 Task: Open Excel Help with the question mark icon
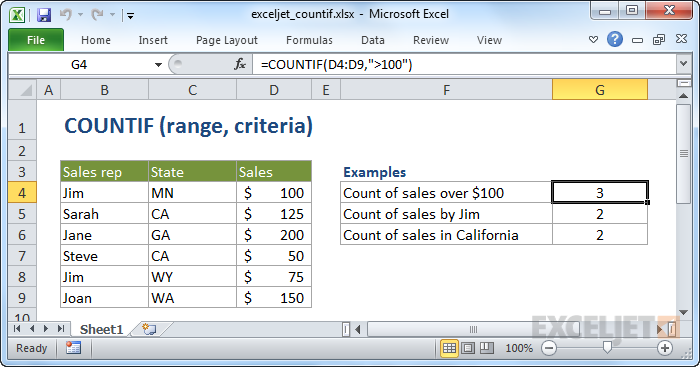pos(615,40)
